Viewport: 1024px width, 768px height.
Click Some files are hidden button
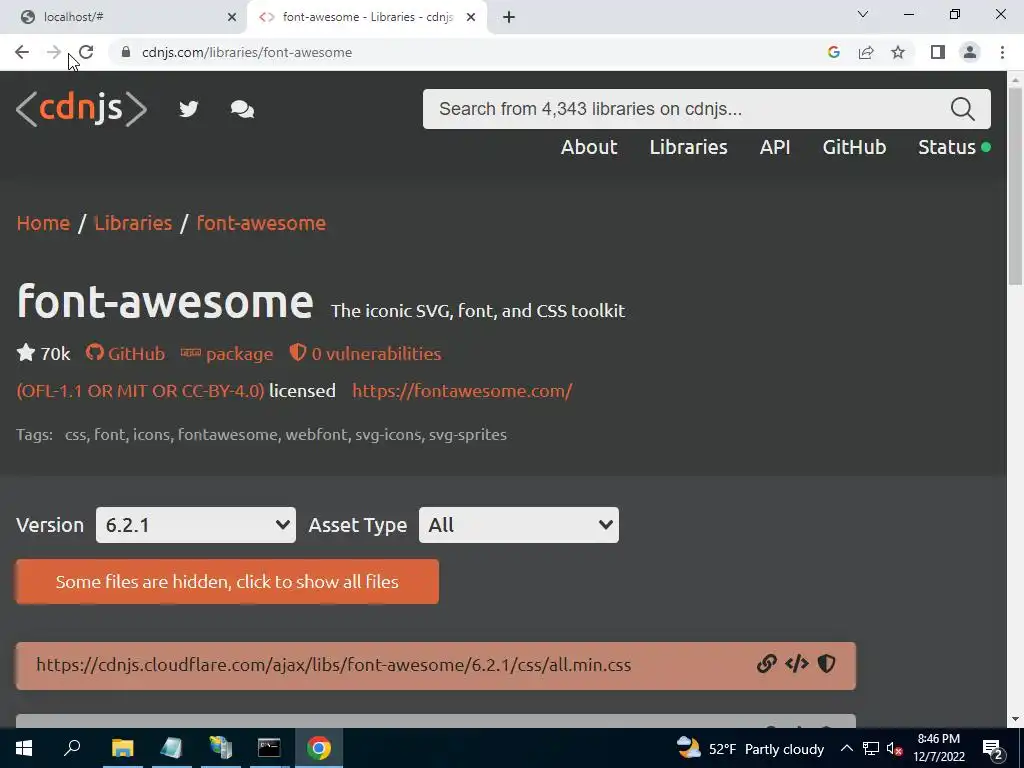click(x=227, y=581)
